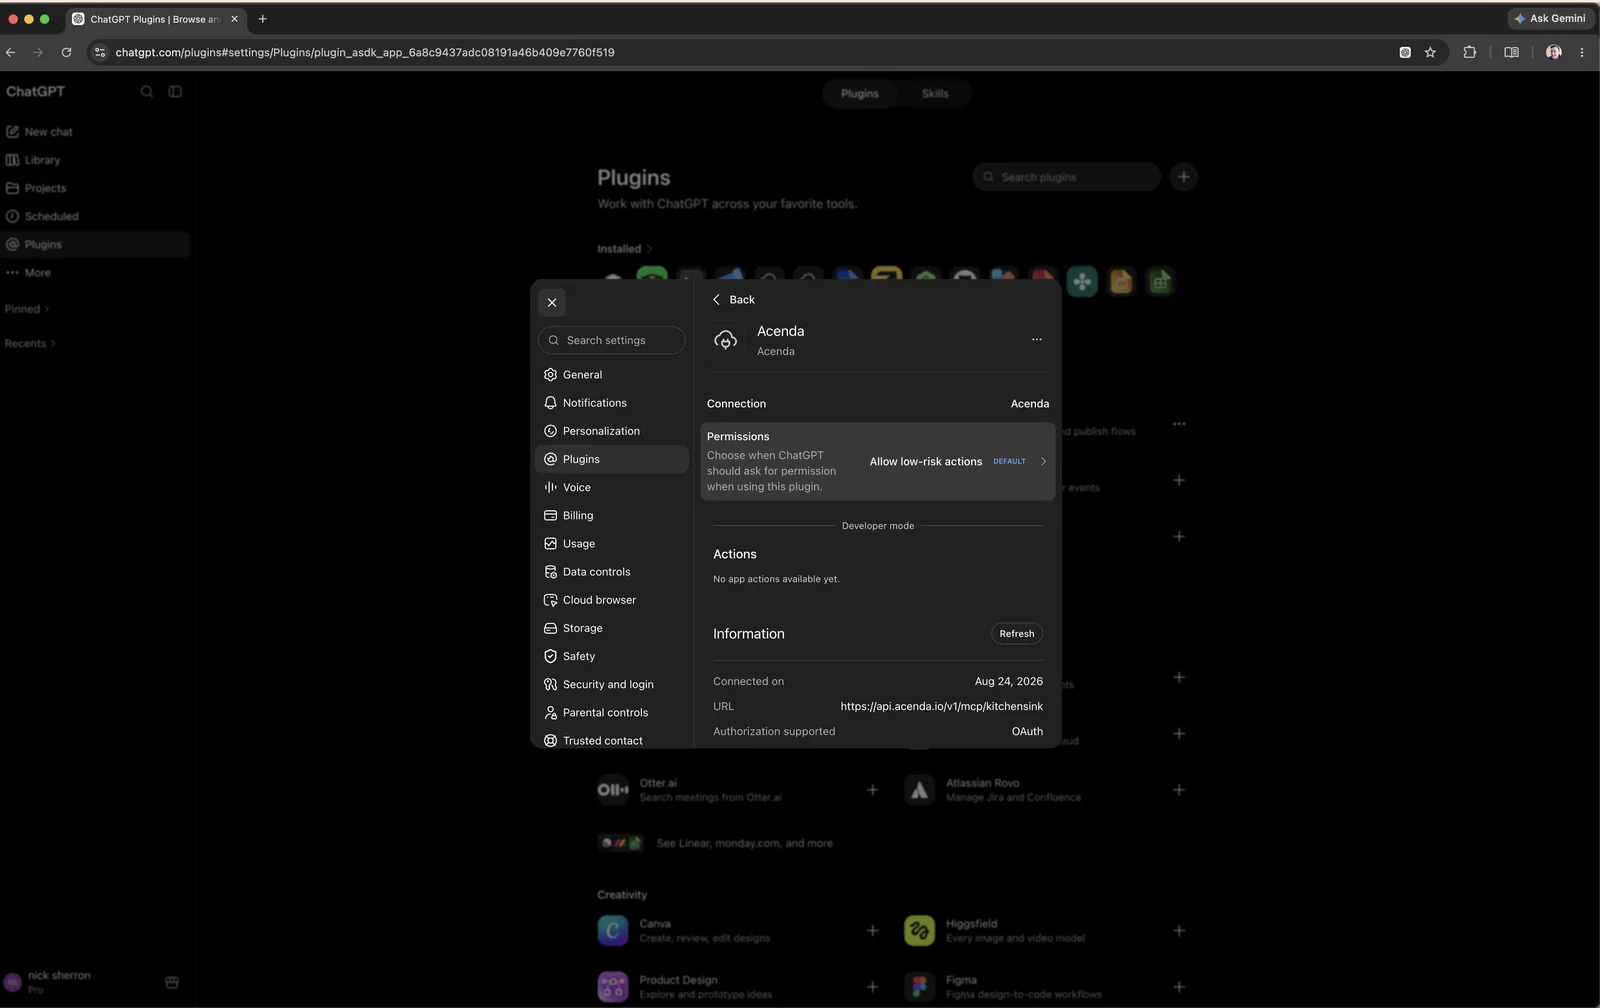Viewport: 1600px width, 1008px height.
Task: Click the Cloud browser icon in settings
Action: [550, 600]
